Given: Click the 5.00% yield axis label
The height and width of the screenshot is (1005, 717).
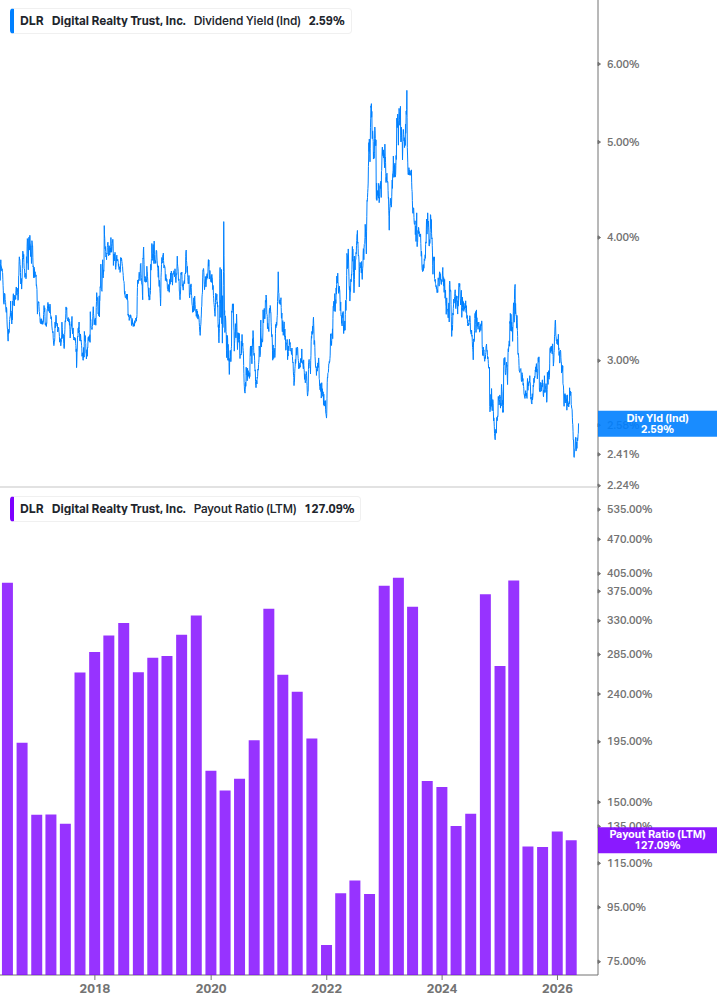Looking at the screenshot, I should (x=623, y=142).
